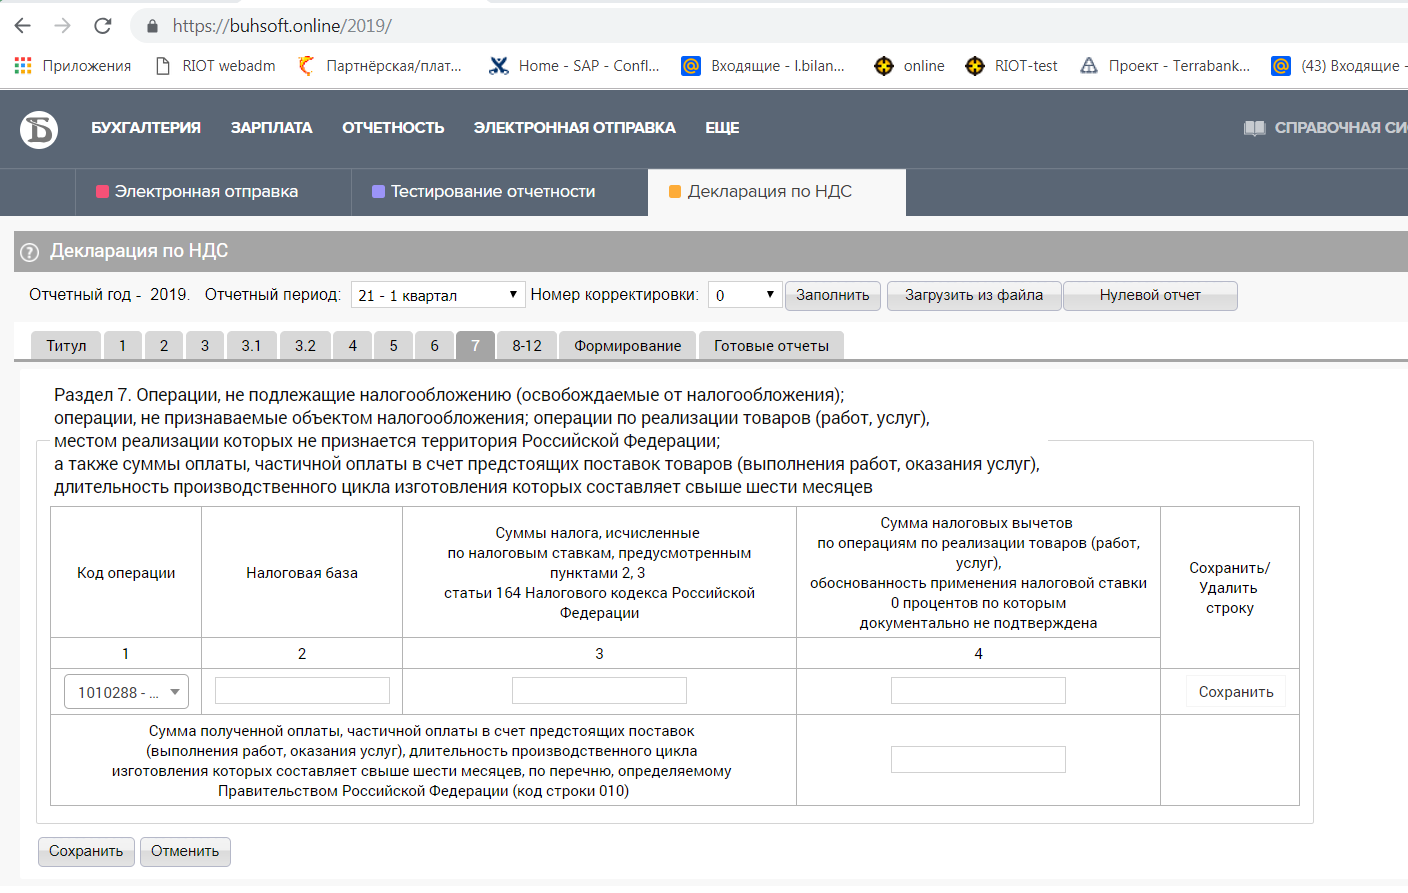Open the Справочная система book icon
1408x893 pixels.
coord(1254,128)
